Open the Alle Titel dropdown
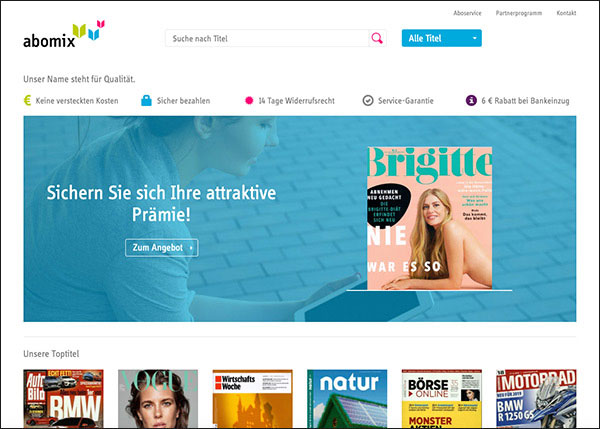This screenshot has height=429, width=600. point(442,38)
